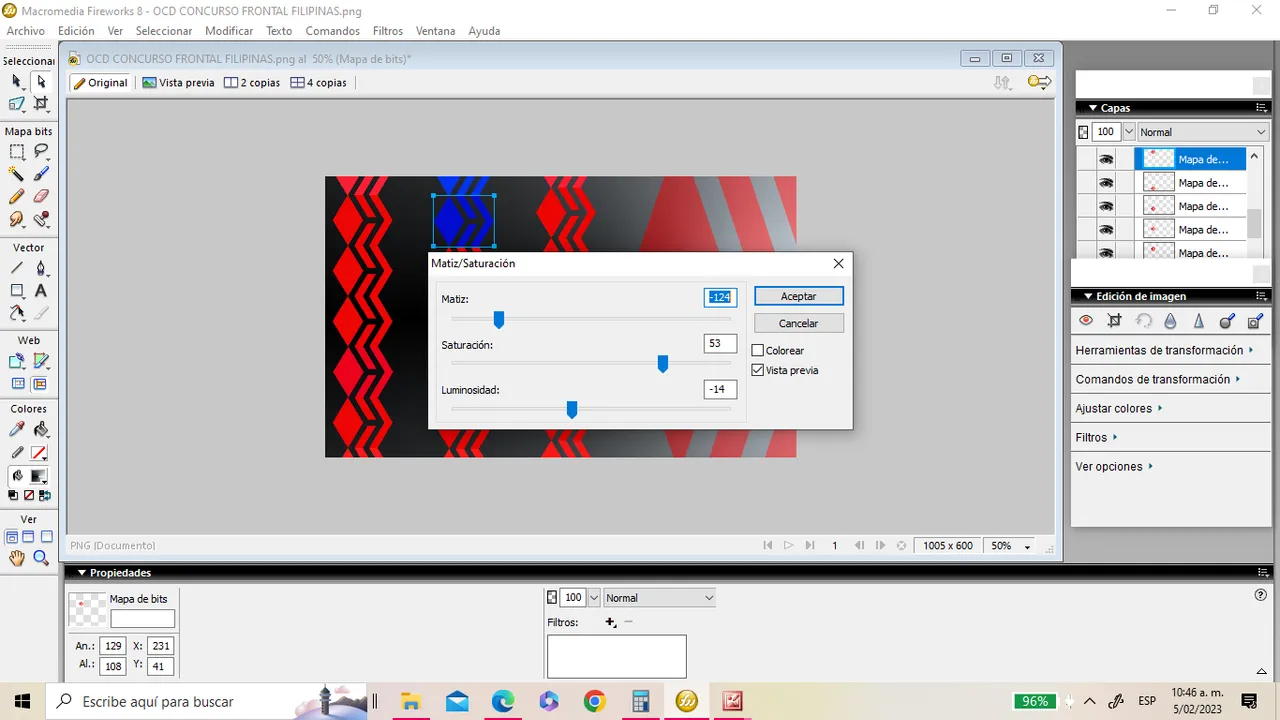This screenshot has height=720, width=1280.
Task: Click the Matiz slider handle
Action: point(499,319)
